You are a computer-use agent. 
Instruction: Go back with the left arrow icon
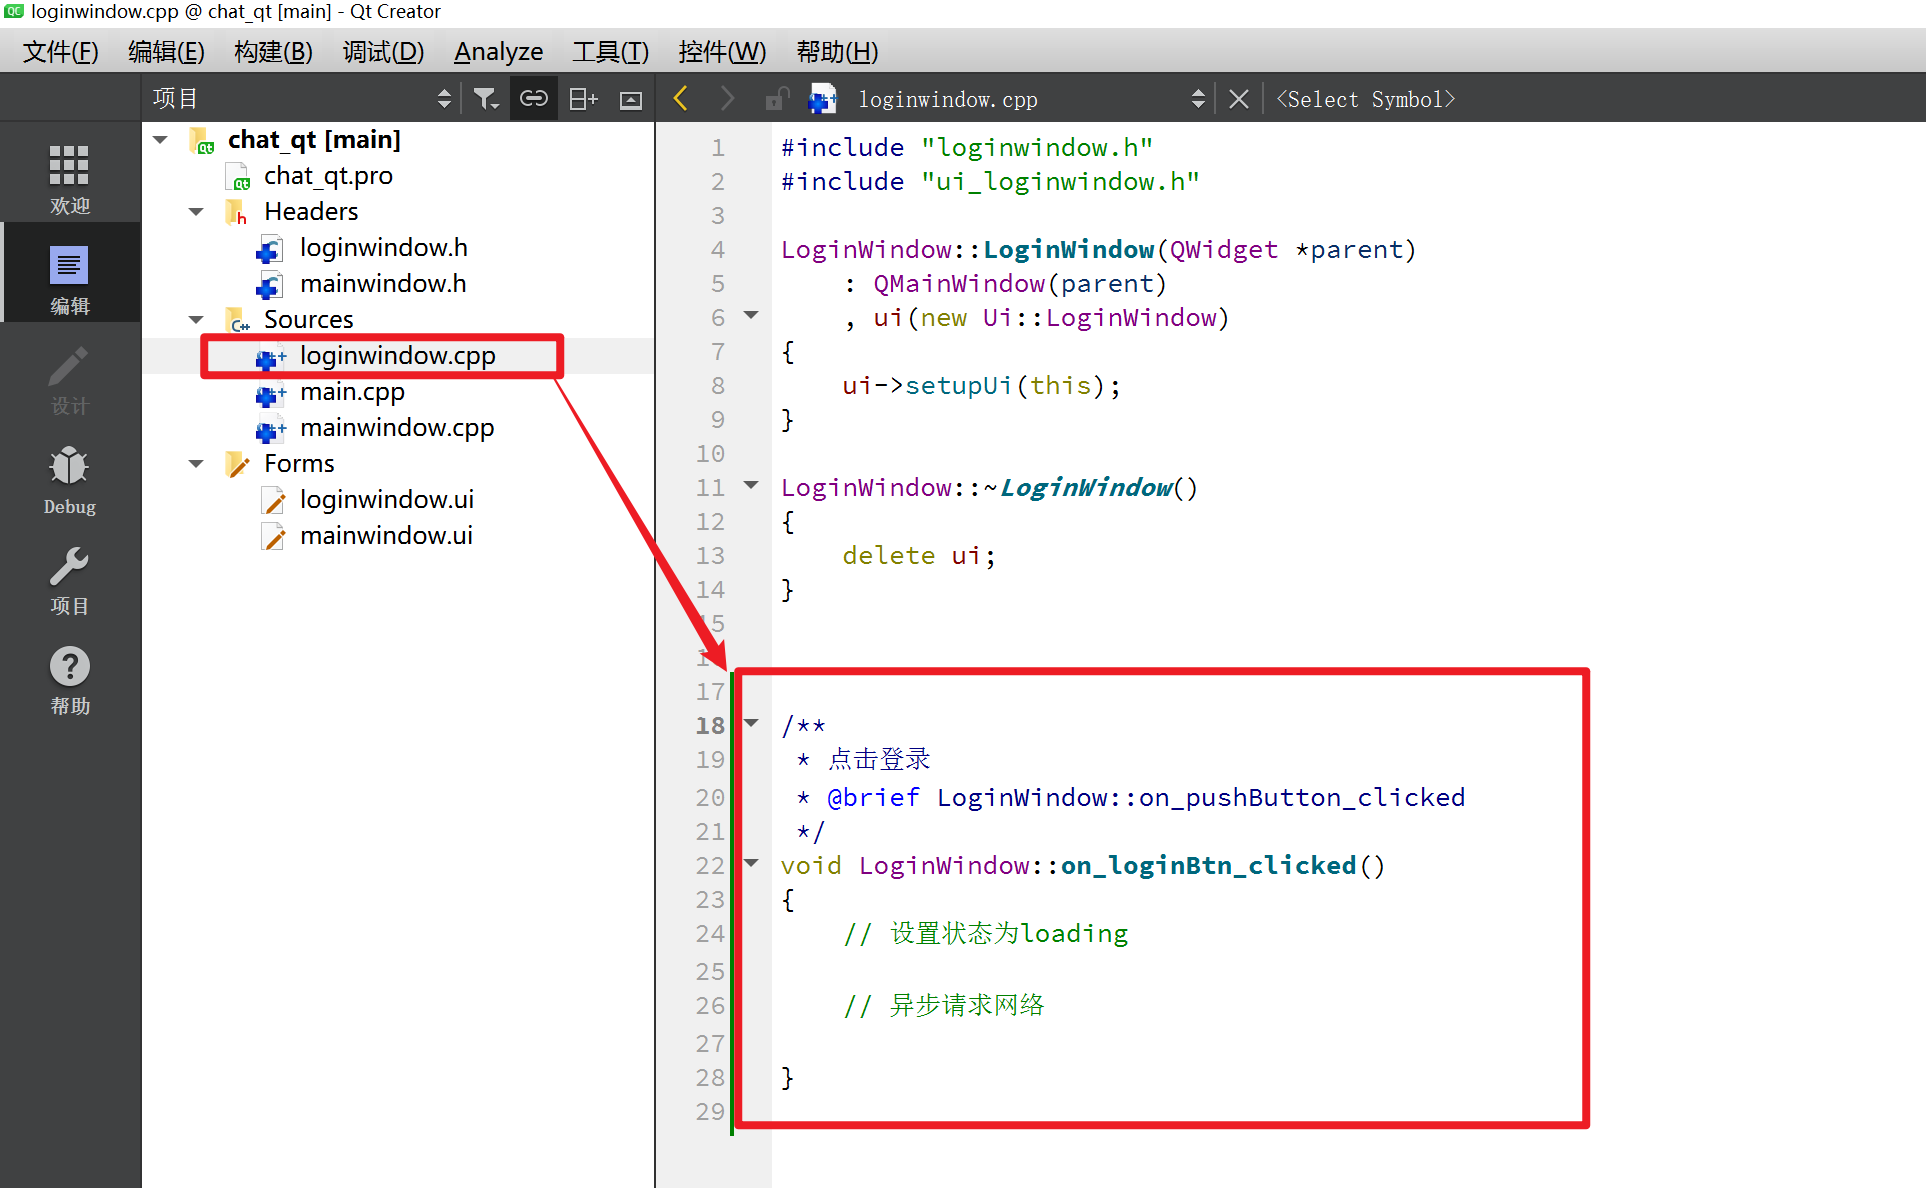pyautogui.click(x=681, y=99)
